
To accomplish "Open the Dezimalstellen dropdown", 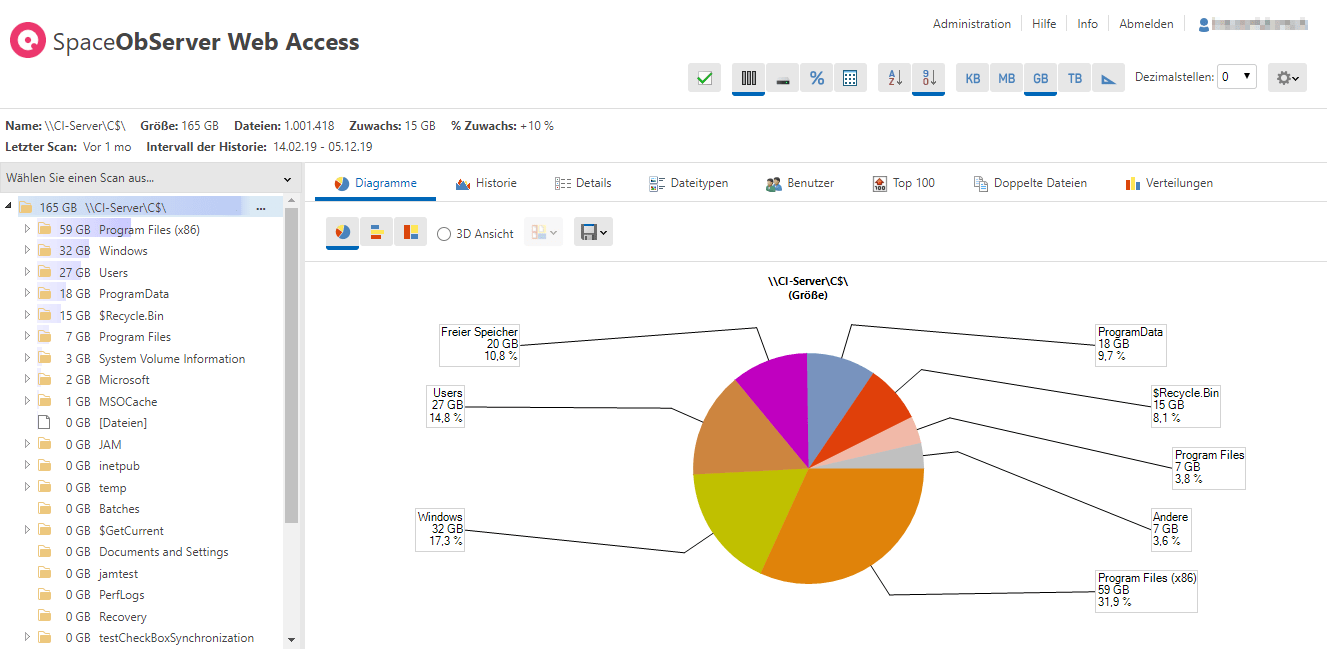I will click(1236, 77).
